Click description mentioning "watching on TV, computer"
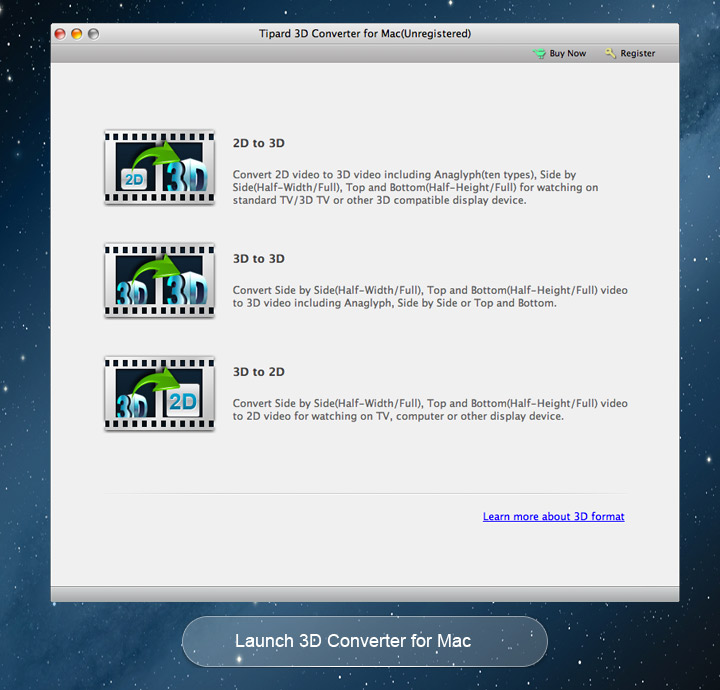Image resolution: width=720 pixels, height=690 pixels. [x=430, y=410]
